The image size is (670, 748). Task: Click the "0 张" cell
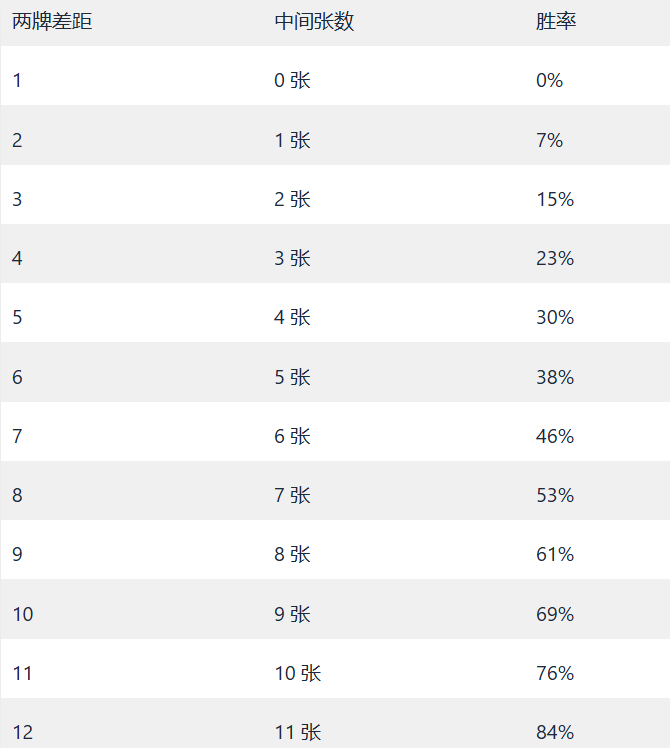point(292,81)
